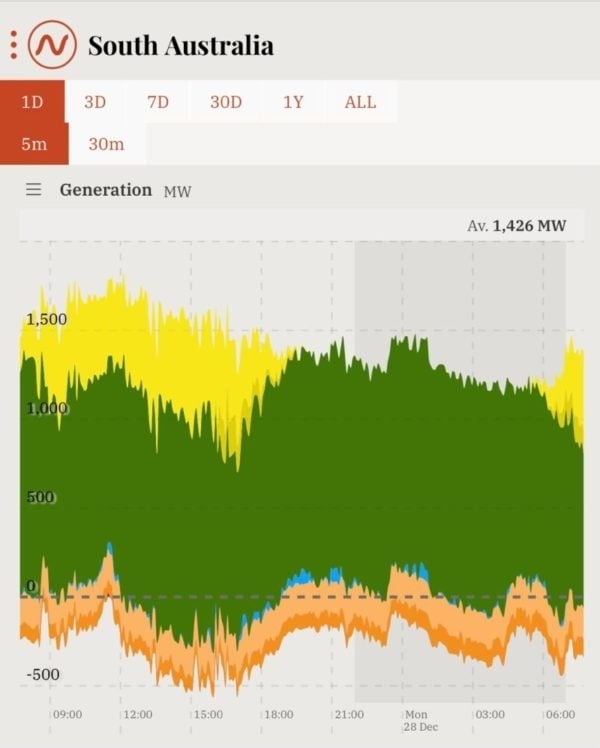Click the Mon 28 Dec axis label
The width and height of the screenshot is (600, 748).
point(415,720)
